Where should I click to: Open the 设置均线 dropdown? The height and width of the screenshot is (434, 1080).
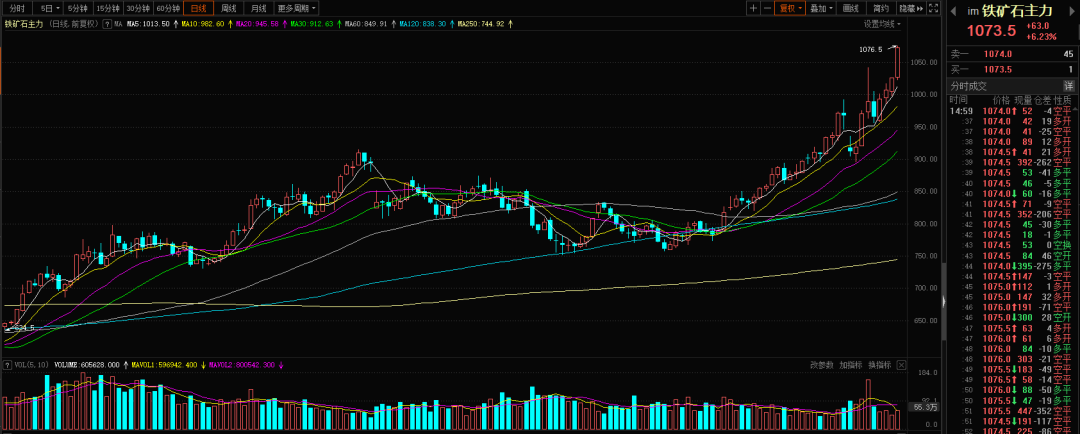[x=882, y=24]
